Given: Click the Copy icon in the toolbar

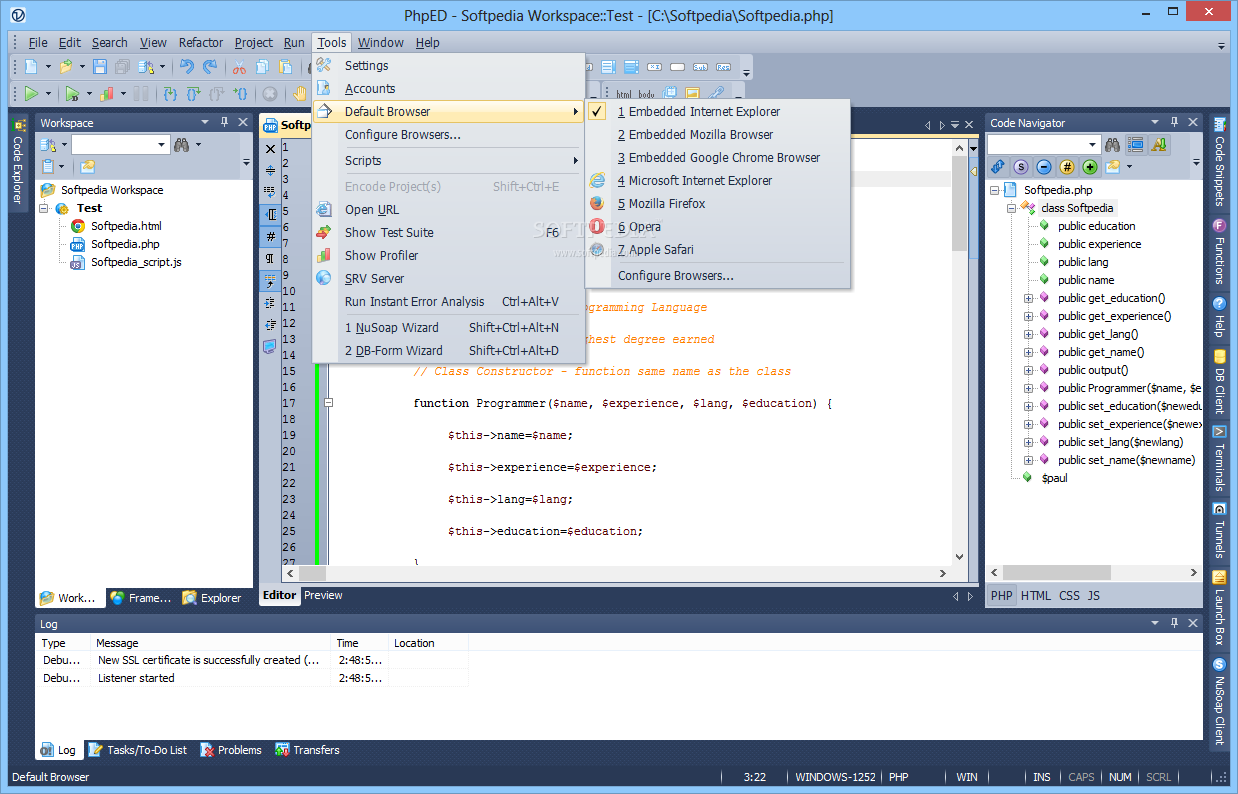Looking at the screenshot, I should (x=262, y=67).
